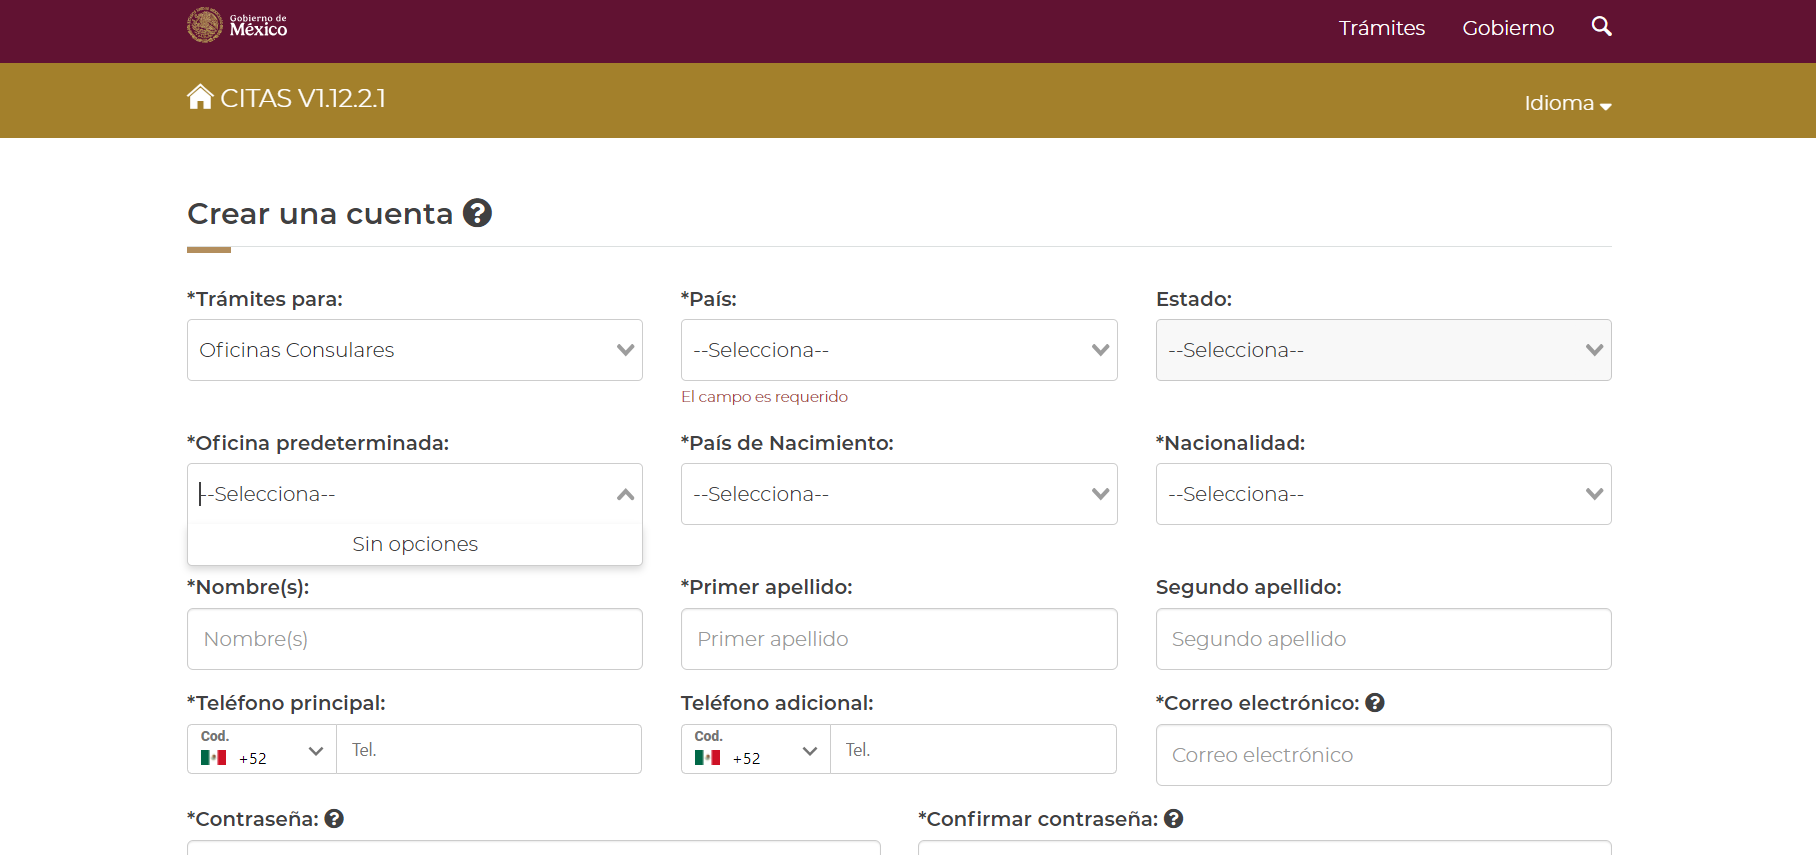1816x855 pixels.
Task: Click the Primer apellido input field
Action: pos(898,639)
